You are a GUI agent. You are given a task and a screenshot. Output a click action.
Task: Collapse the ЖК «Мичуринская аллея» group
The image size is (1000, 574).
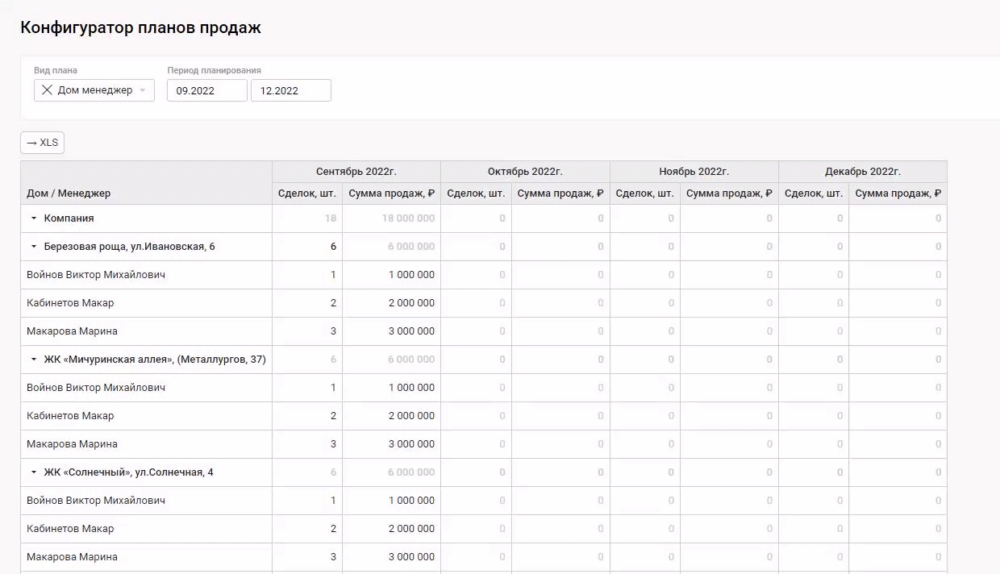click(x=33, y=359)
